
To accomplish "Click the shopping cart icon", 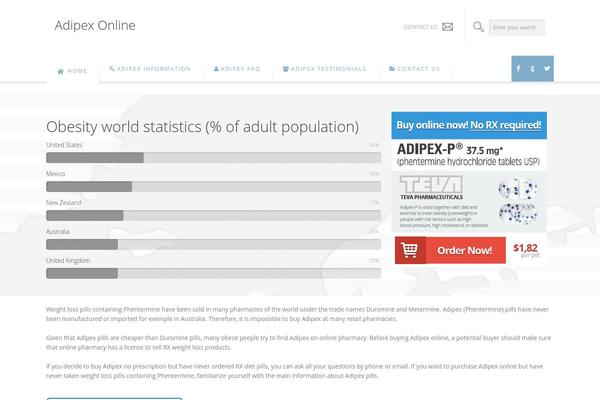I will 409,250.
